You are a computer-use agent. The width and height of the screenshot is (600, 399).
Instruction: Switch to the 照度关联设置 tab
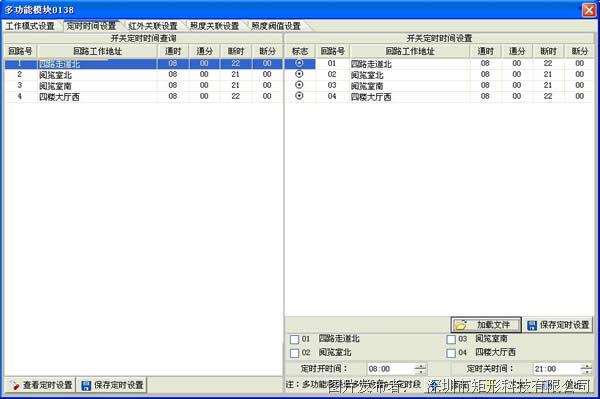pyautogui.click(x=214, y=26)
